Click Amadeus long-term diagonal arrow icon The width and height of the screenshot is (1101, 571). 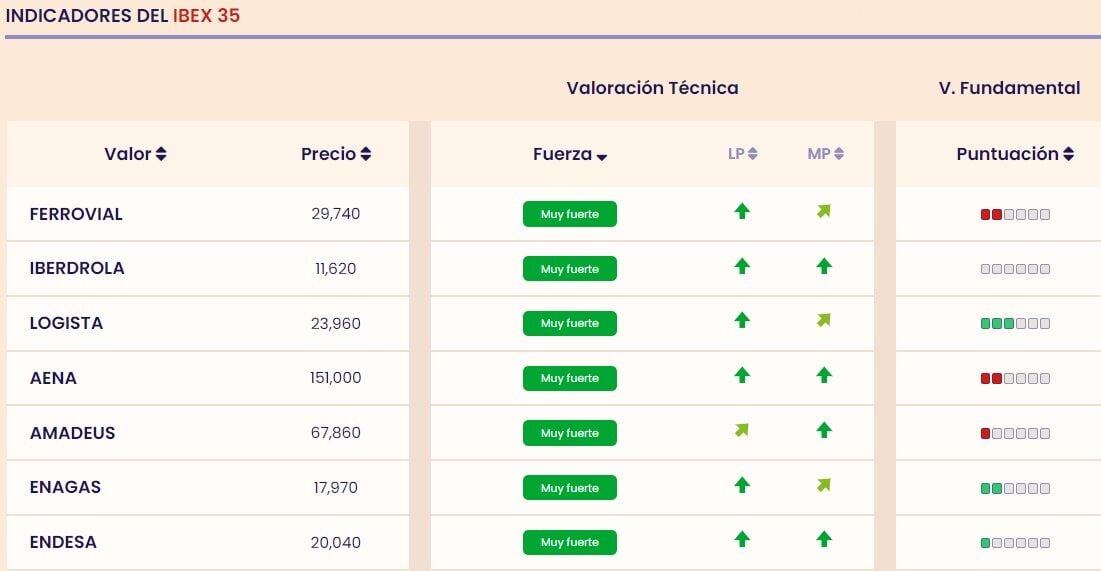pyautogui.click(x=742, y=430)
